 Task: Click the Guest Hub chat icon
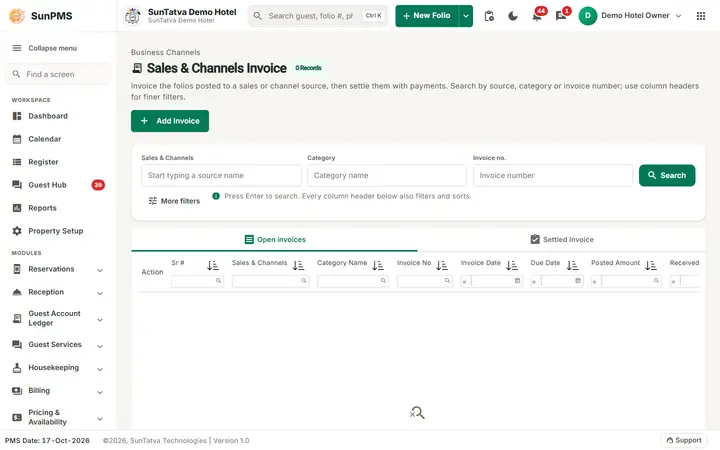17,185
